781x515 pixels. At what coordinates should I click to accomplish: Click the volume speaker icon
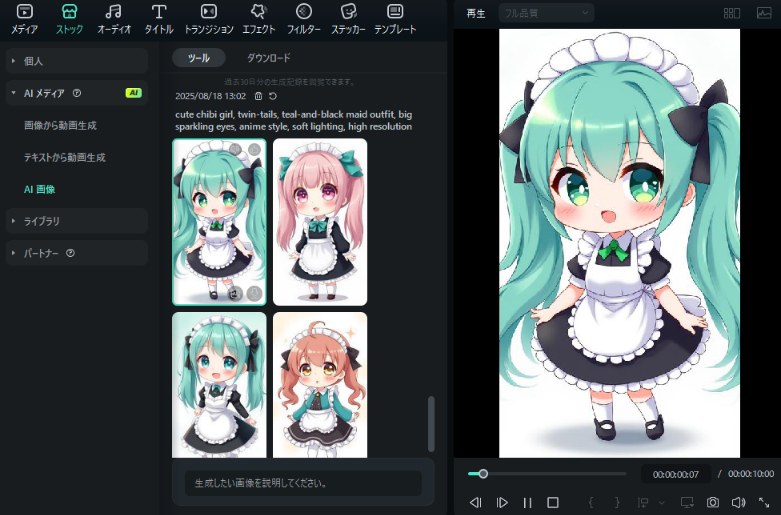click(x=739, y=503)
